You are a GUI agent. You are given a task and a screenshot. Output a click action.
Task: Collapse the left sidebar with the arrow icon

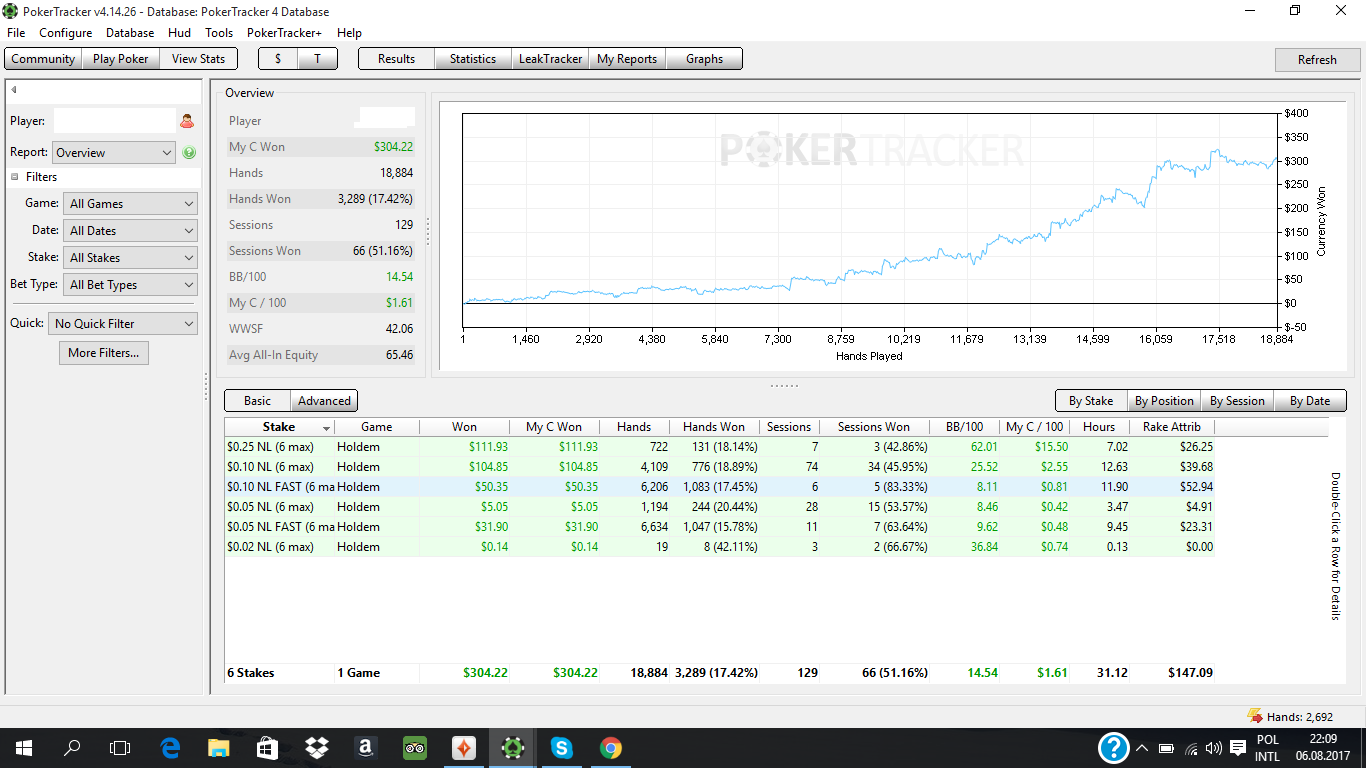tap(14, 90)
